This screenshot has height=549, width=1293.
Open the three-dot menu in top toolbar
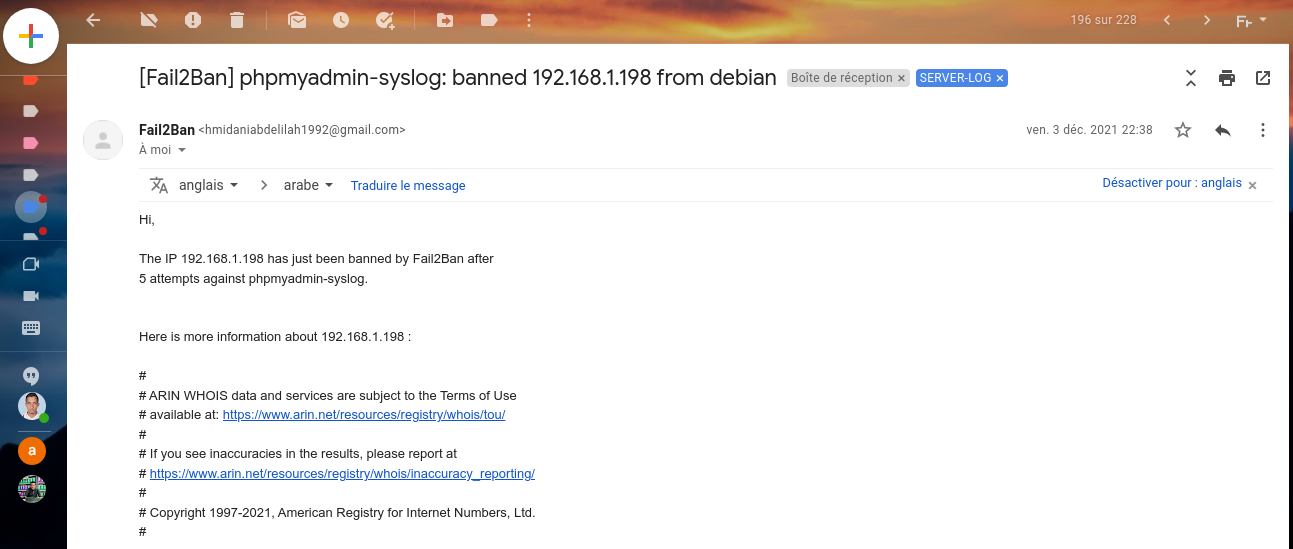tap(529, 20)
